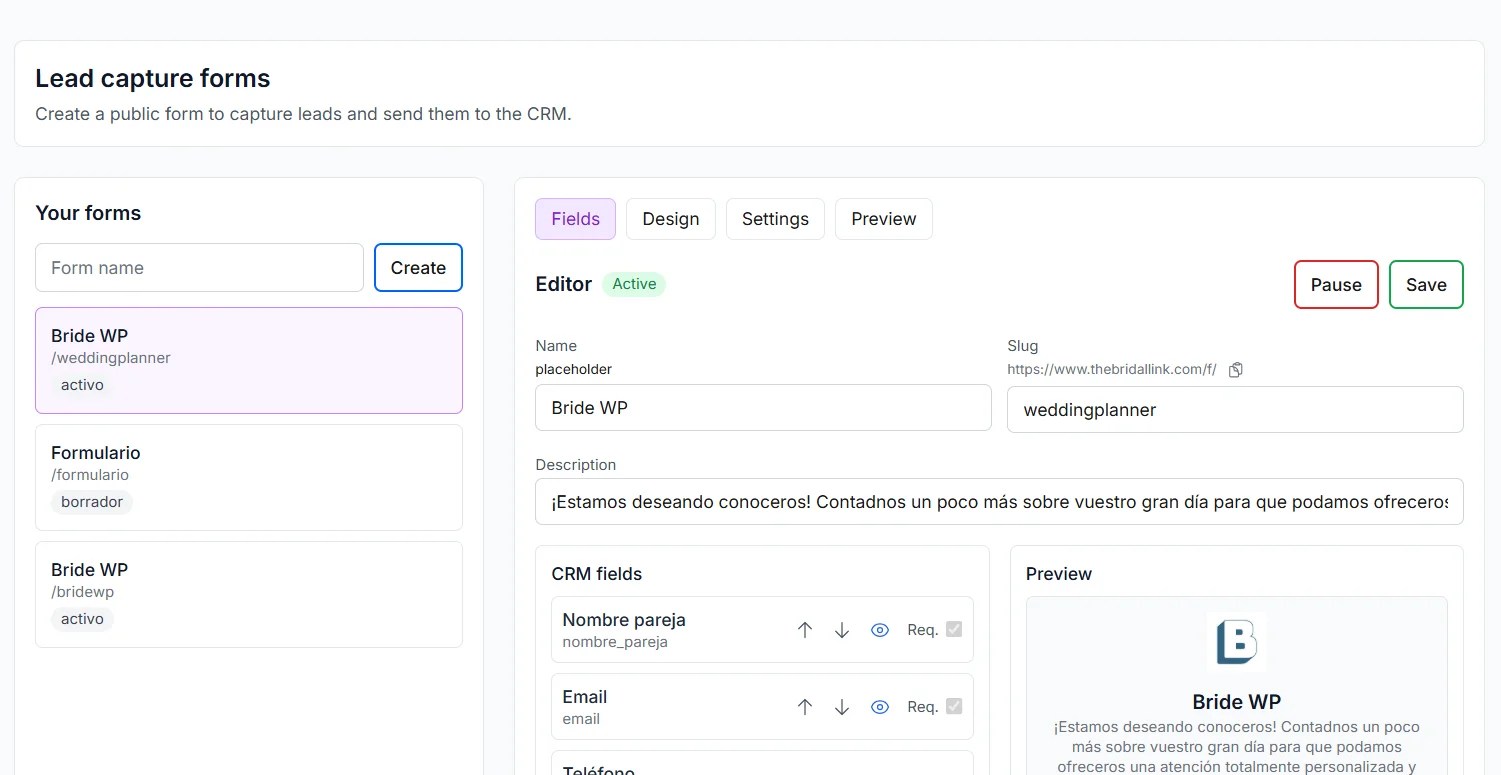The height and width of the screenshot is (775, 1501).
Task: Click the Active status badge
Action: pos(634,284)
